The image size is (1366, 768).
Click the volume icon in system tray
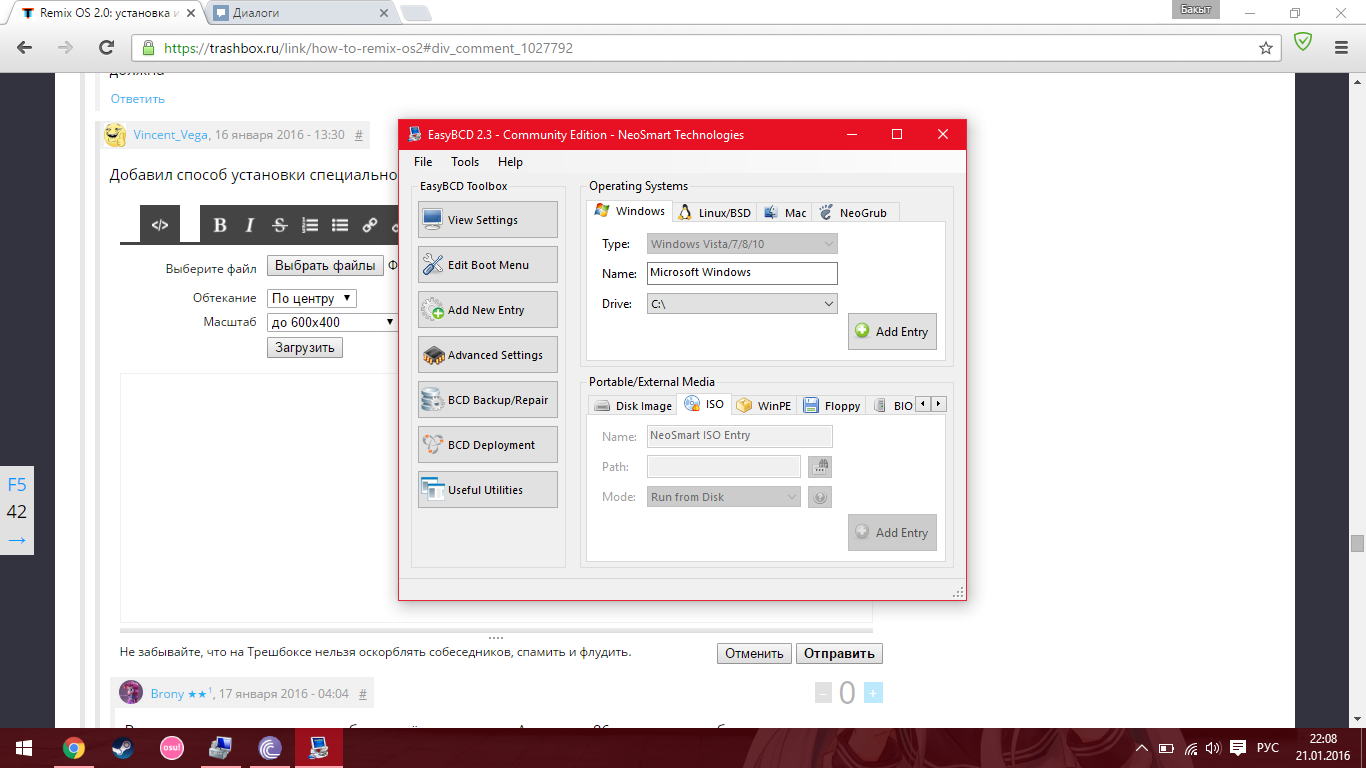tap(1213, 748)
